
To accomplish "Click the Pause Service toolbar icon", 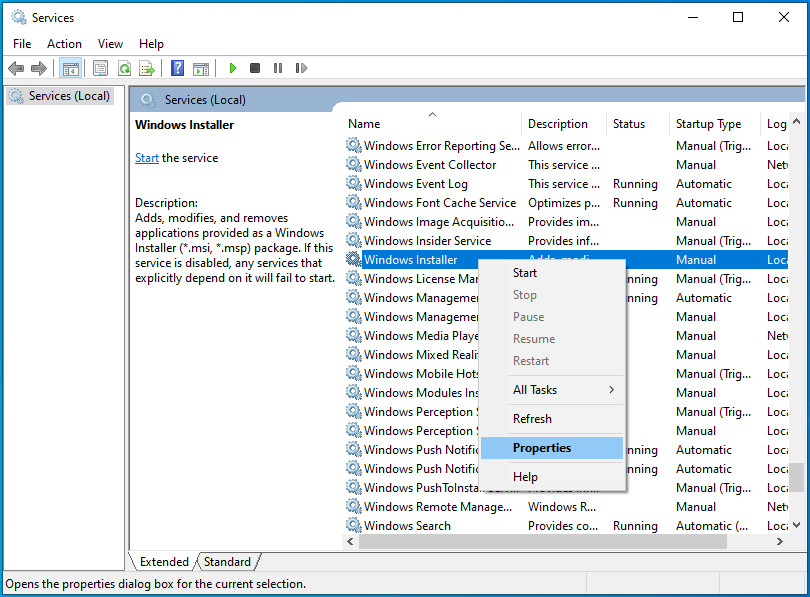I will (x=277, y=69).
